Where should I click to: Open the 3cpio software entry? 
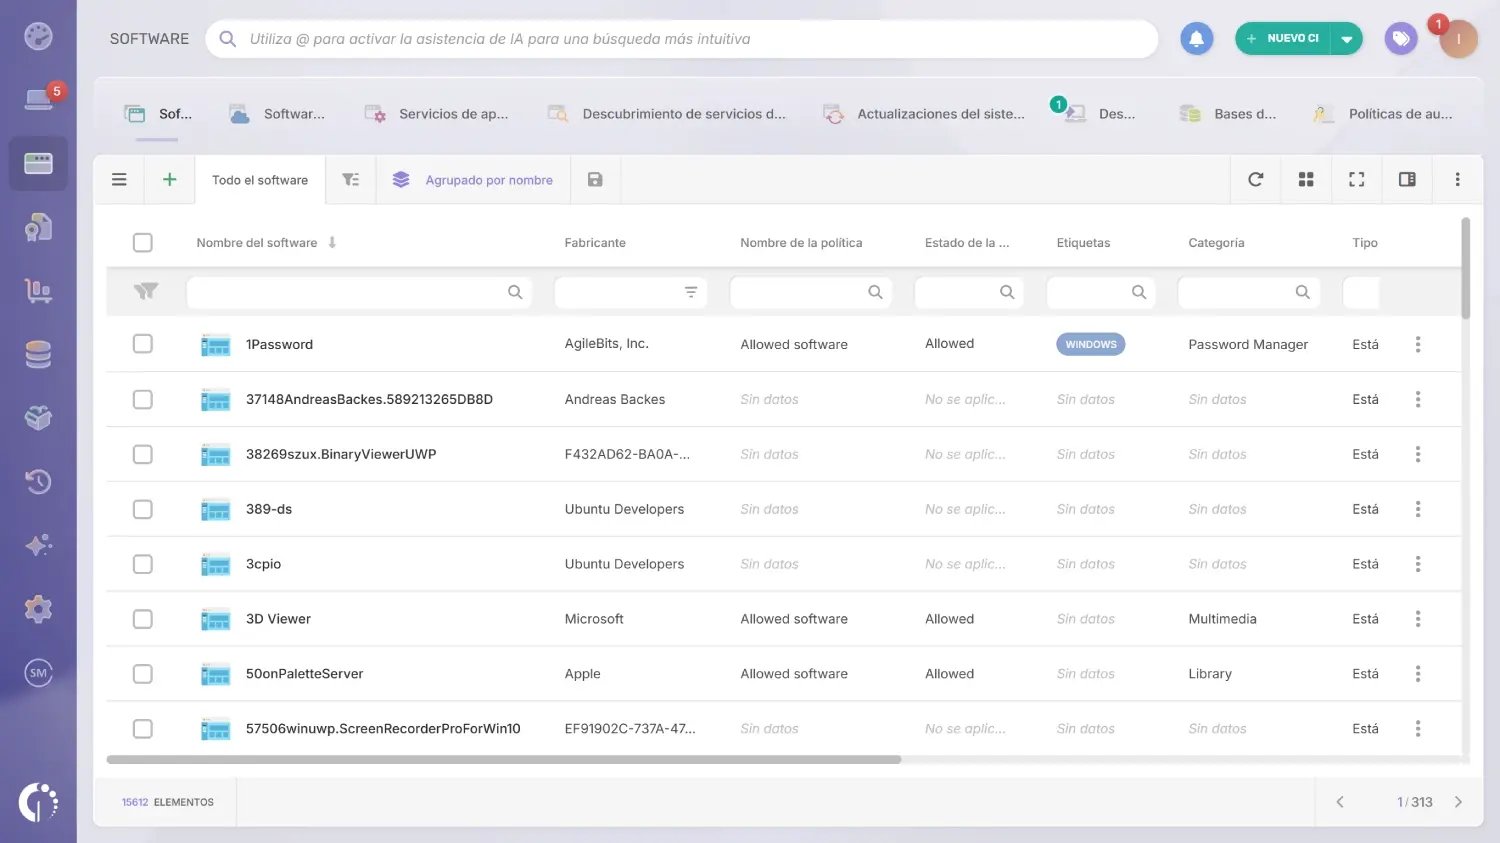[x=263, y=564]
